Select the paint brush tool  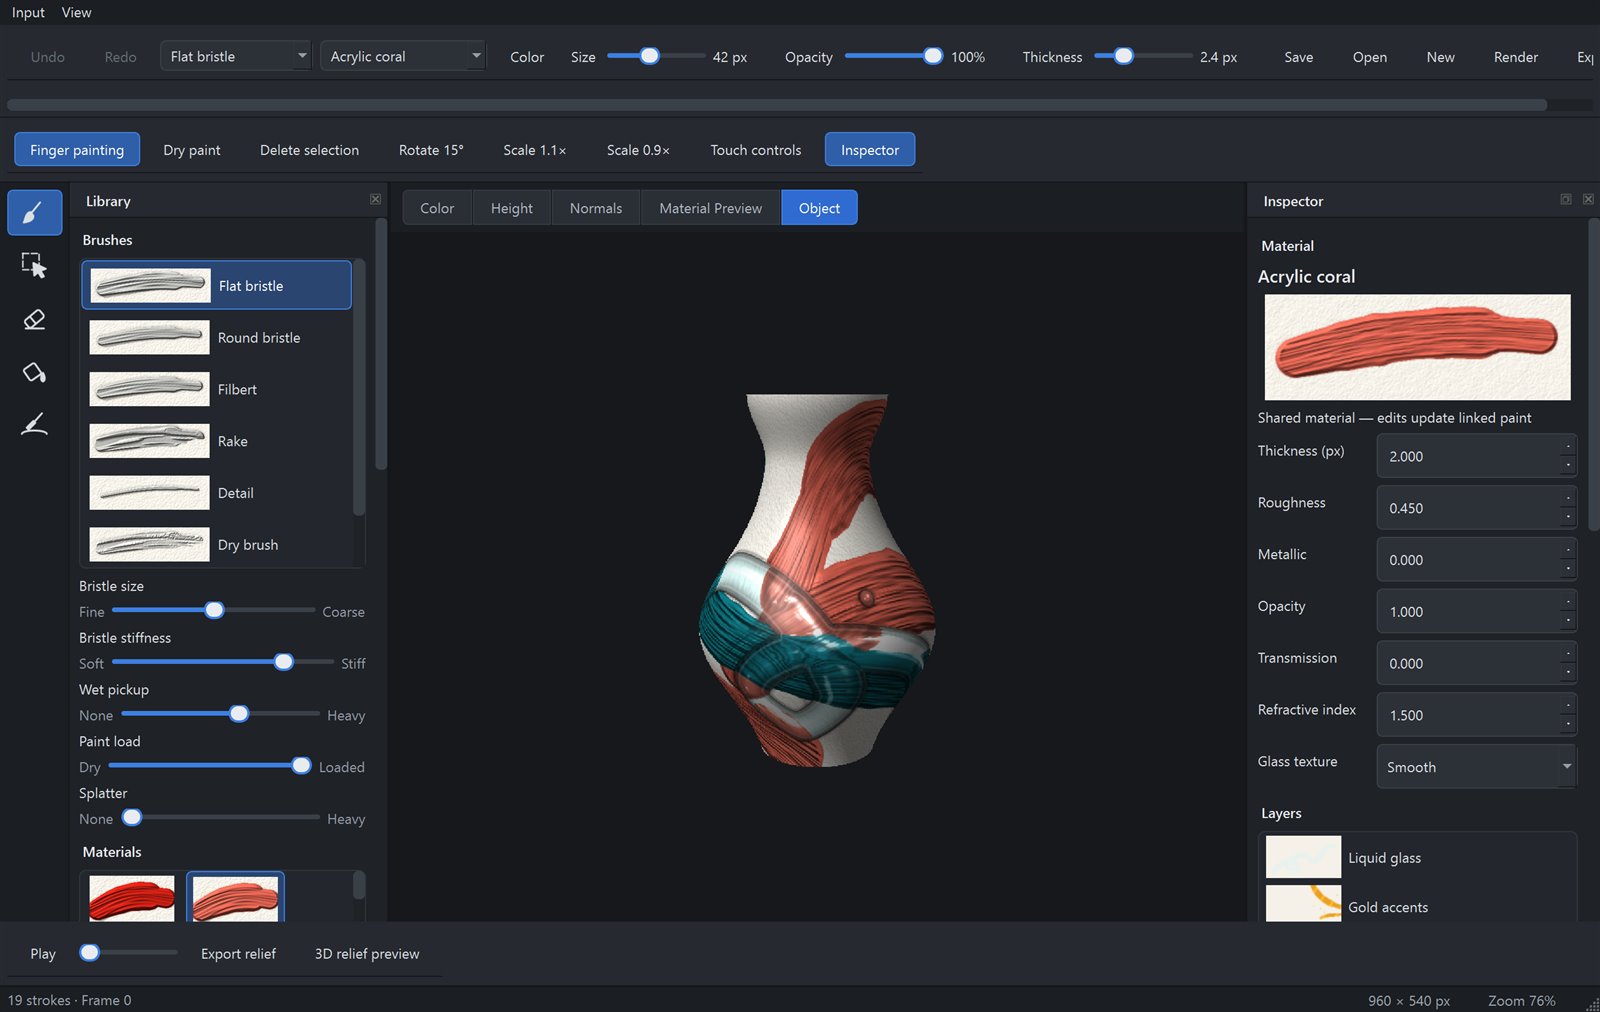pyautogui.click(x=35, y=213)
